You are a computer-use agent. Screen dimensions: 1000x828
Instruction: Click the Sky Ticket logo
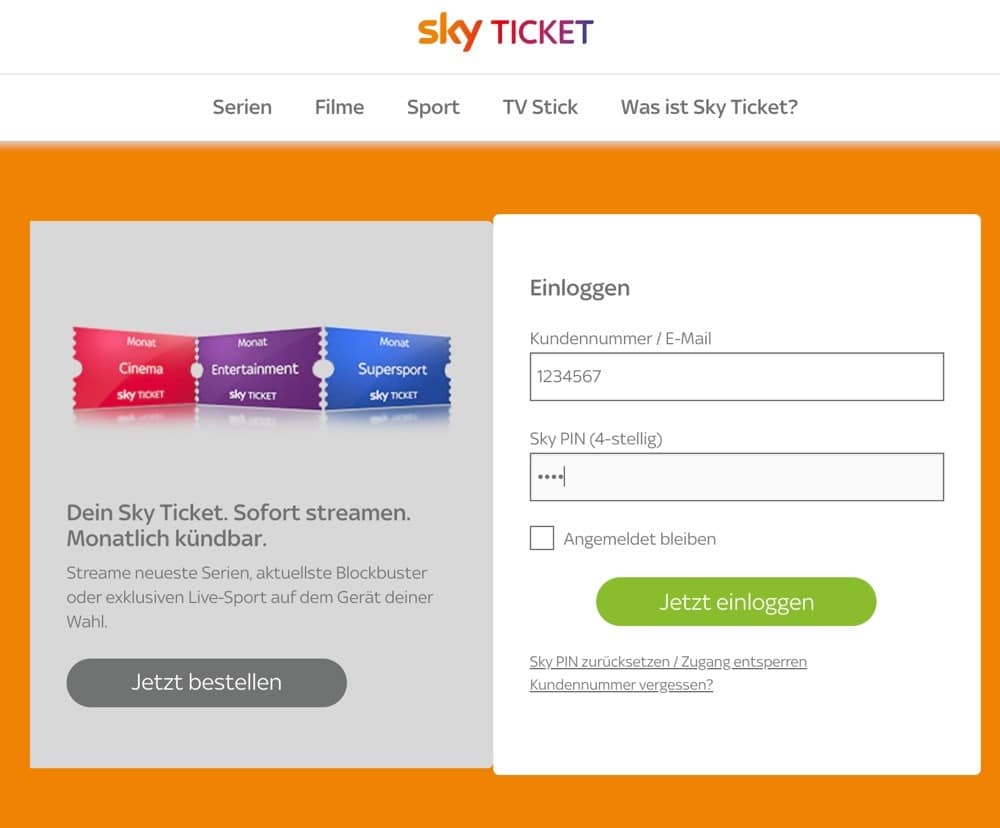(x=505, y=32)
